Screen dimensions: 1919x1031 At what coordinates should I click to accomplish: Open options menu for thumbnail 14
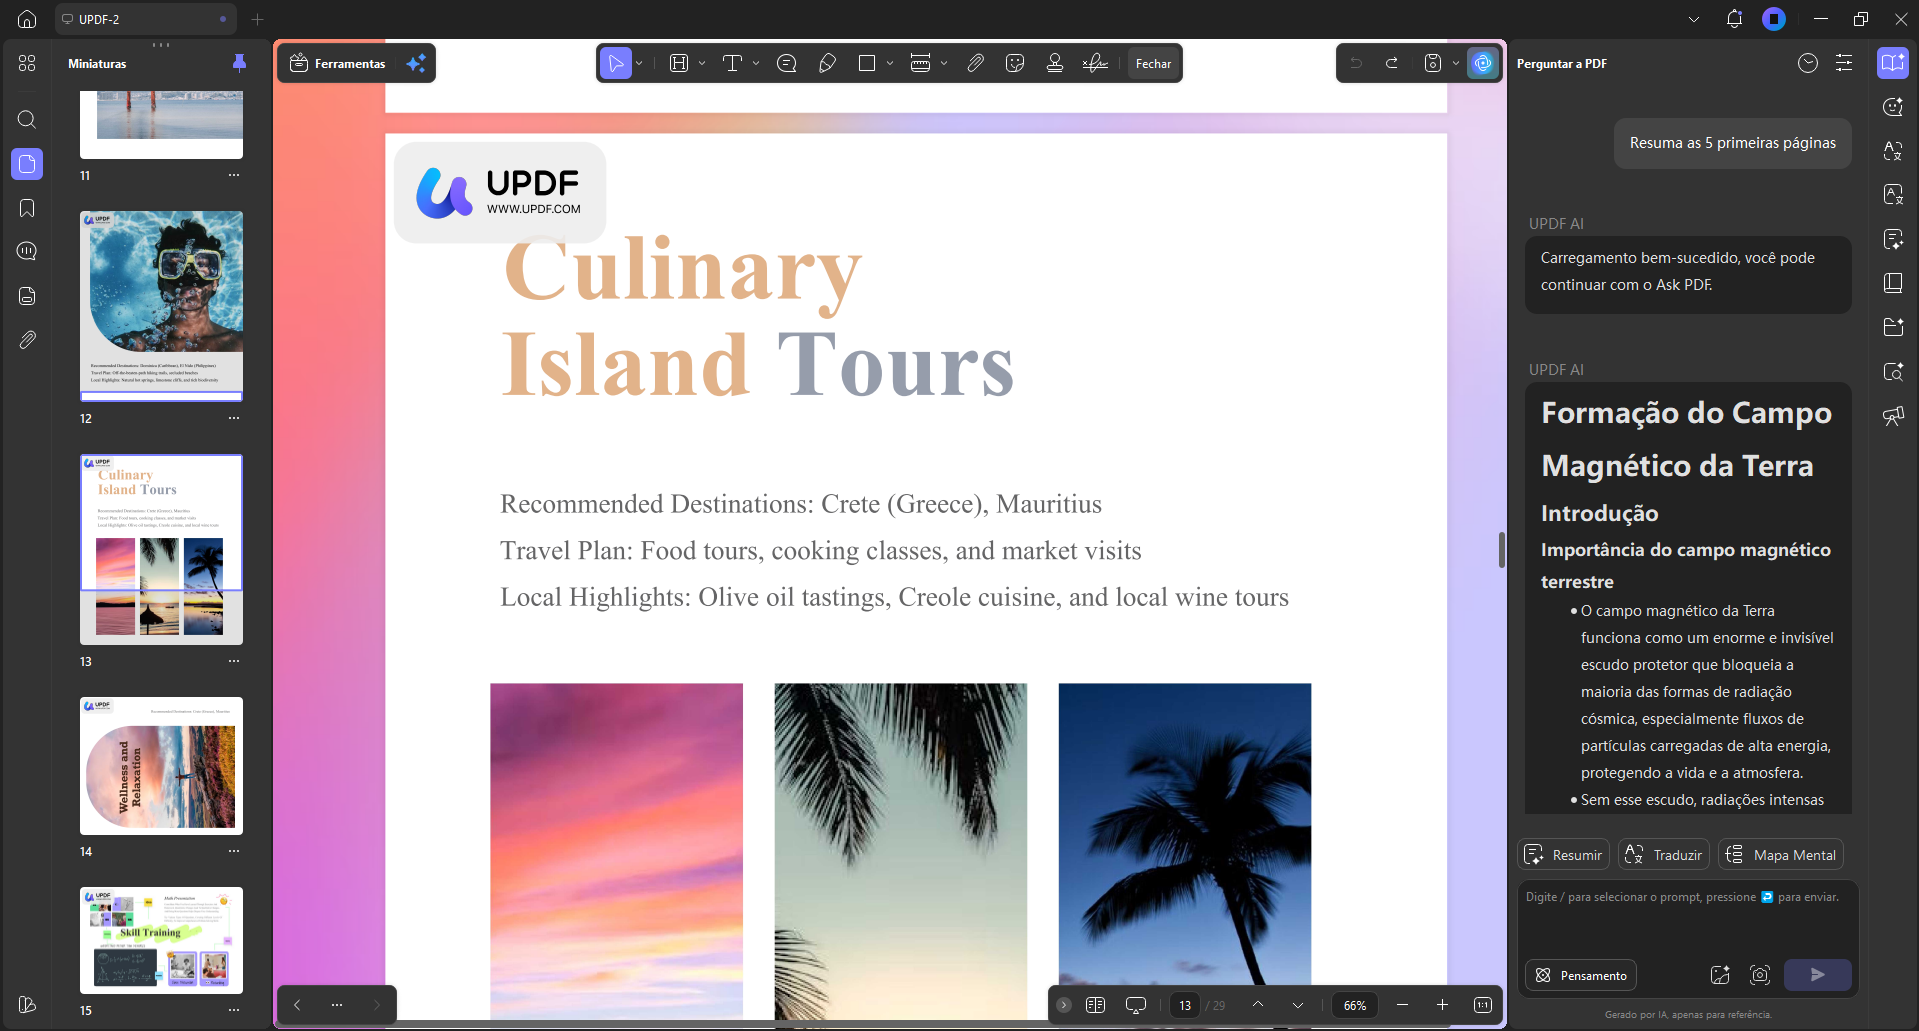pyautogui.click(x=234, y=851)
